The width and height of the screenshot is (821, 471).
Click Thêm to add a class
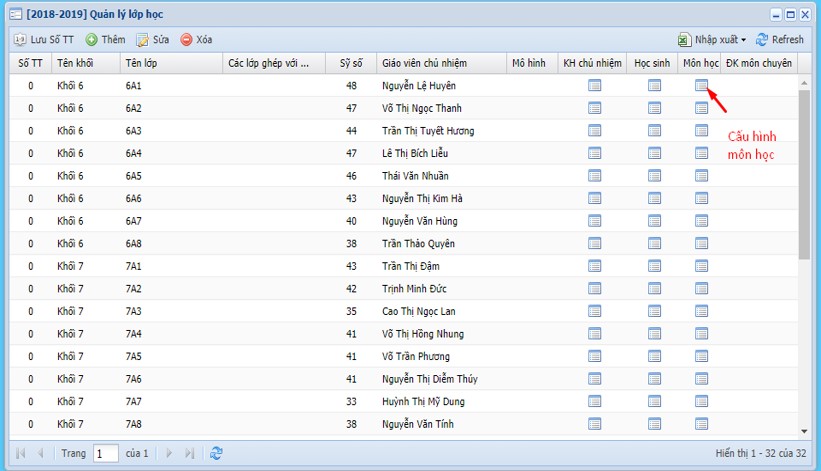[105, 39]
